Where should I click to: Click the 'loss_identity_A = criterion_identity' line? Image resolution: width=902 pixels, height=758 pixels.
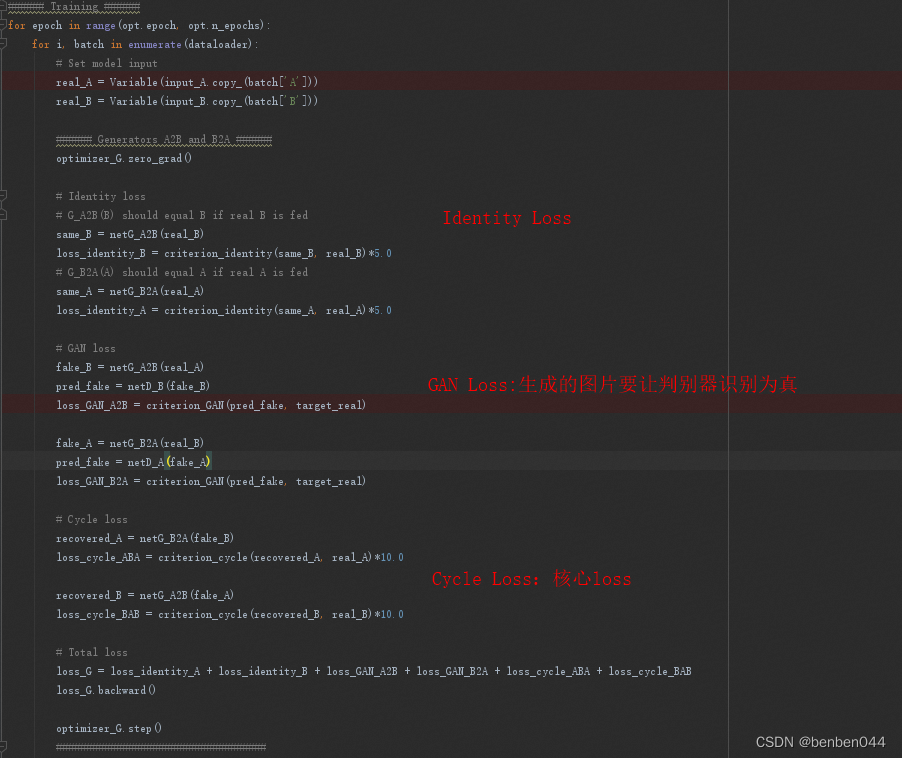tap(224, 310)
